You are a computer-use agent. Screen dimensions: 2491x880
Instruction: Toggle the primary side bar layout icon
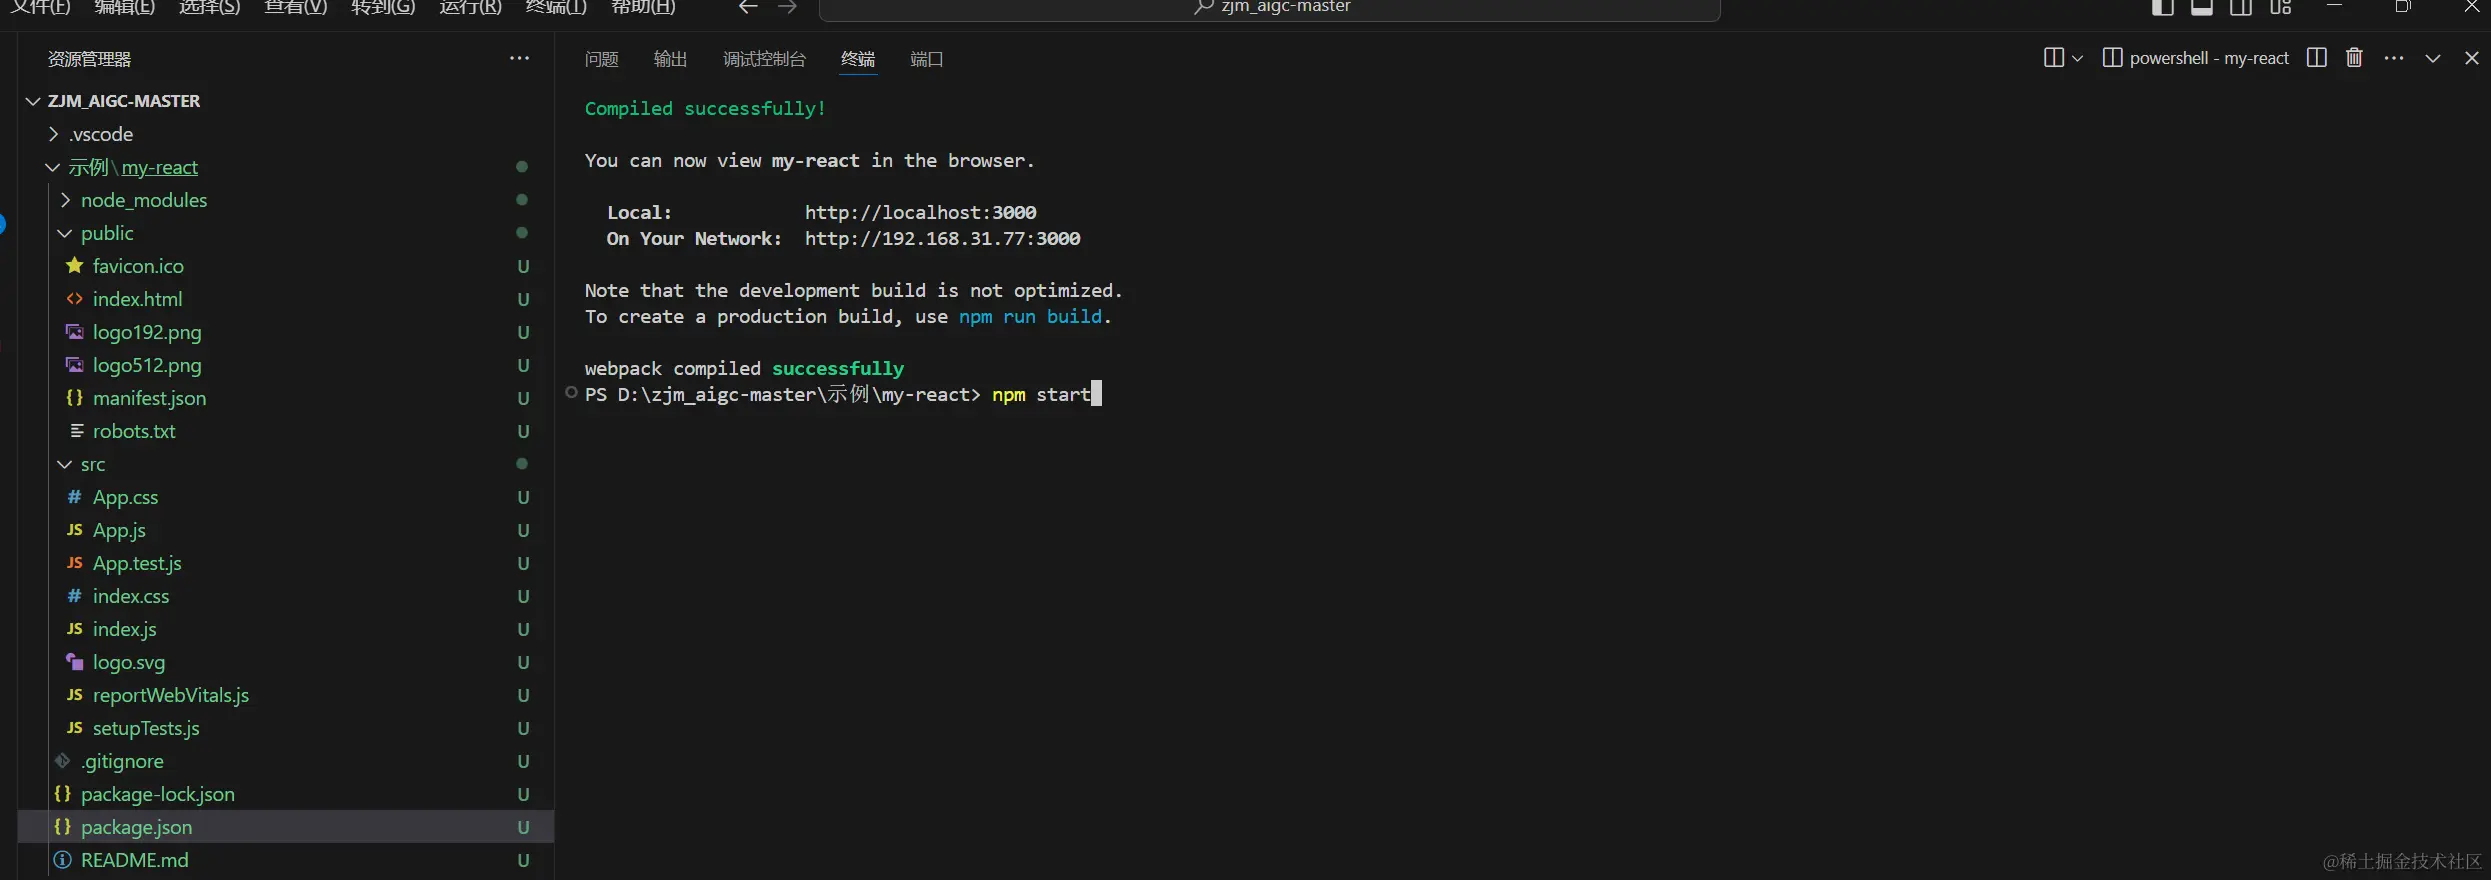pos(2162,7)
